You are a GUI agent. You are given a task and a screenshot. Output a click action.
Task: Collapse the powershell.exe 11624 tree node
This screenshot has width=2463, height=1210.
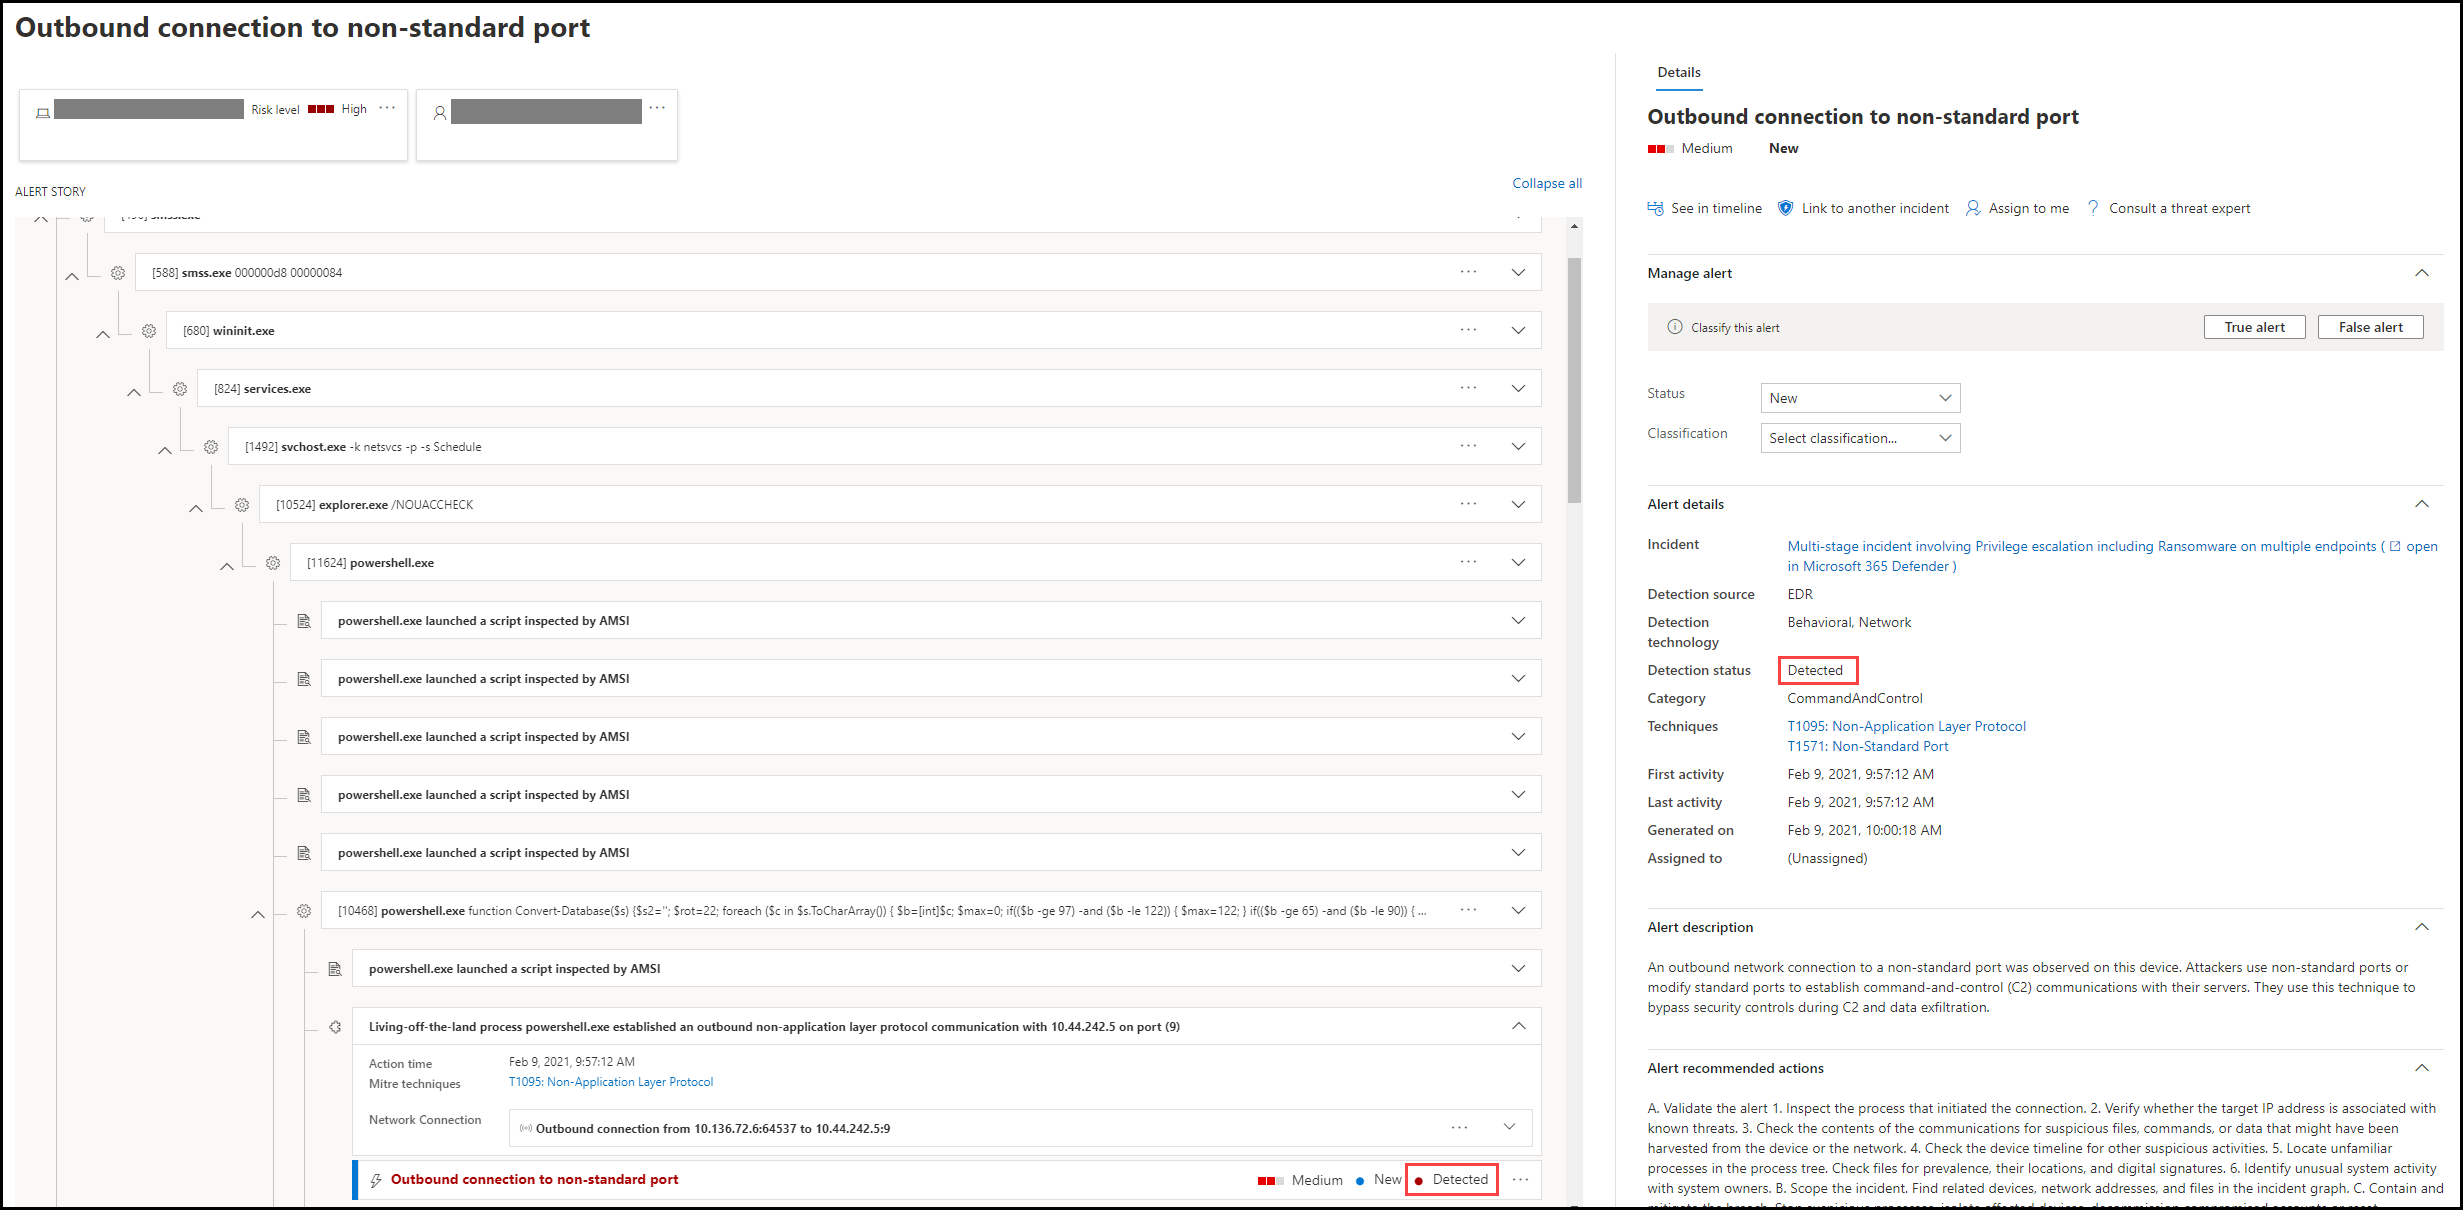point(227,566)
